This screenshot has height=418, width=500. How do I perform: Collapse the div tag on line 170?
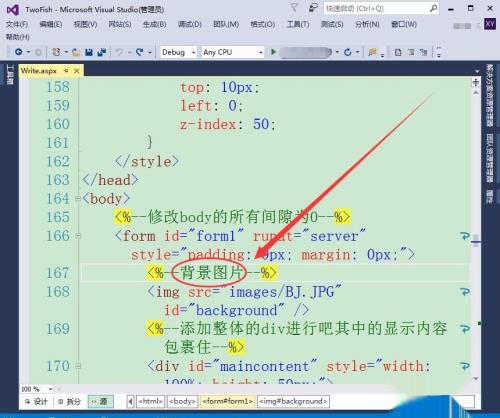point(78,366)
